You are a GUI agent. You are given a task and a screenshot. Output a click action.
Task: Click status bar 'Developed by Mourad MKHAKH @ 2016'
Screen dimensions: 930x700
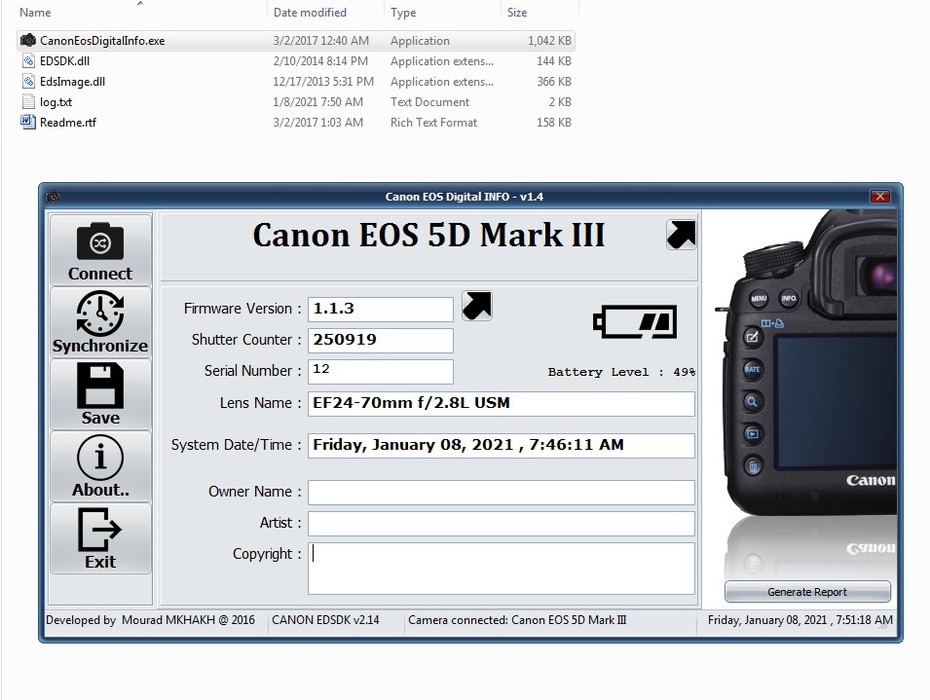tap(150, 620)
